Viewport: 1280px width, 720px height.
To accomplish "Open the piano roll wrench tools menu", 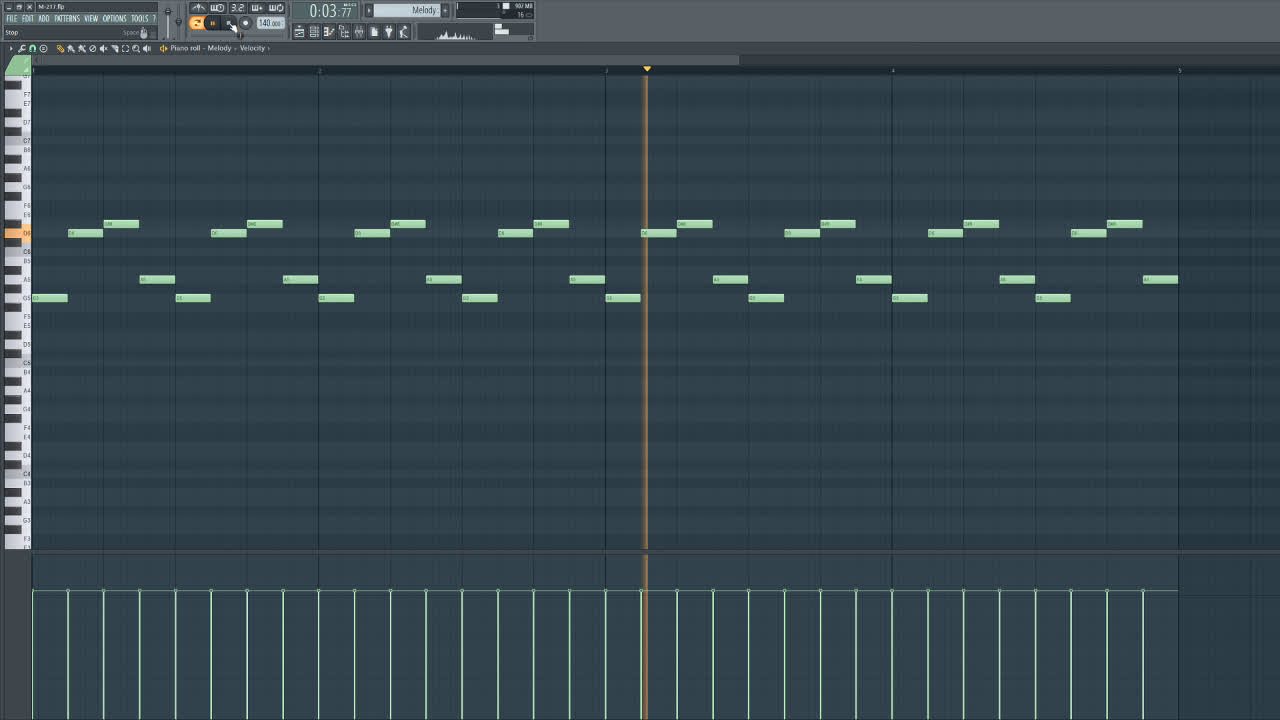I will tap(21, 48).
